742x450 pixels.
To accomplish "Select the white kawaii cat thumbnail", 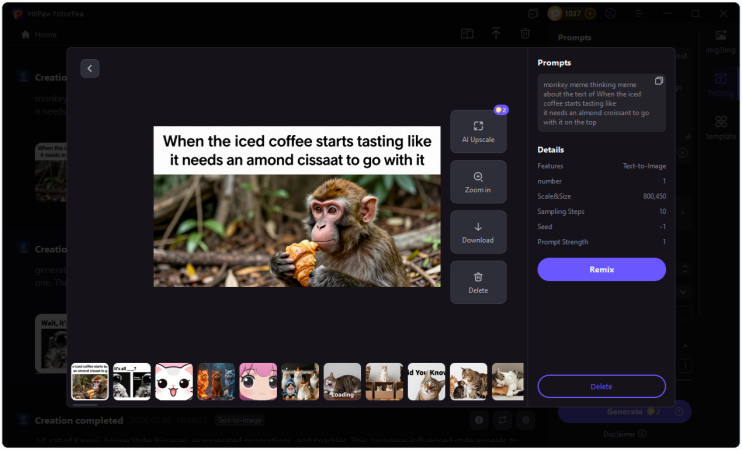I will tap(174, 381).
